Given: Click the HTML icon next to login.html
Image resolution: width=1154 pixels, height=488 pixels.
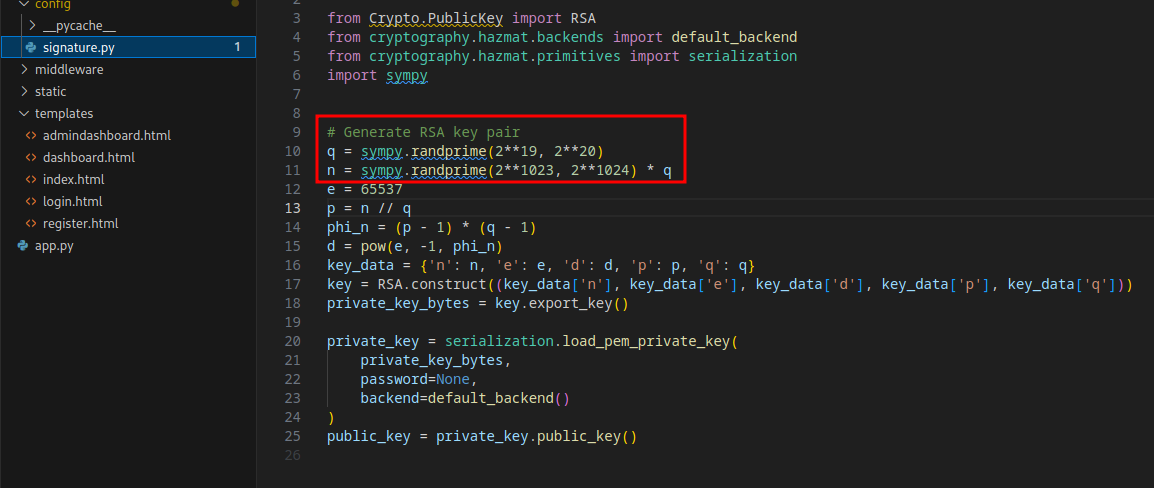Looking at the screenshot, I should [32, 201].
